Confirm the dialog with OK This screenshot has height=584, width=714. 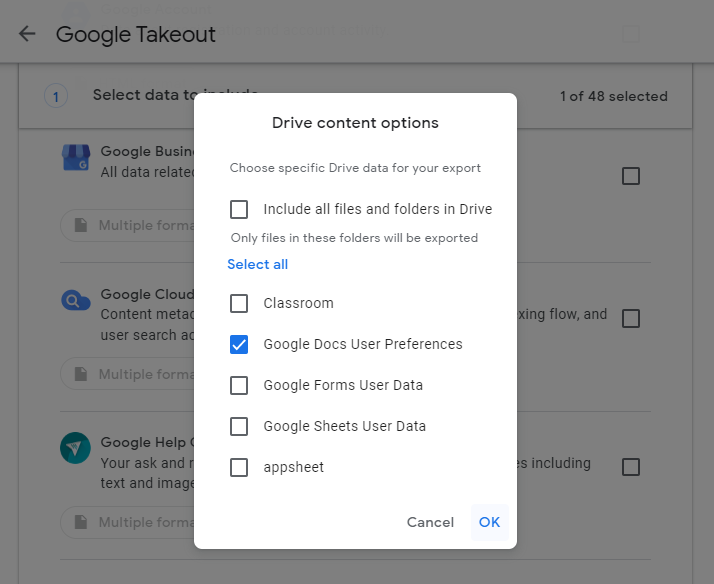pyautogui.click(x=489, y=522)
